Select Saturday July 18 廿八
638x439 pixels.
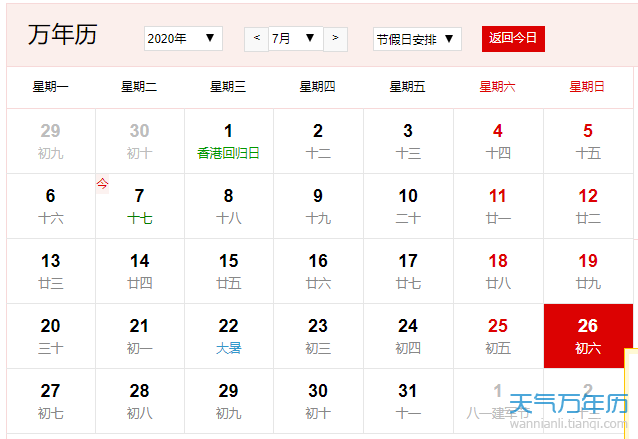click(x=498, y=271)
